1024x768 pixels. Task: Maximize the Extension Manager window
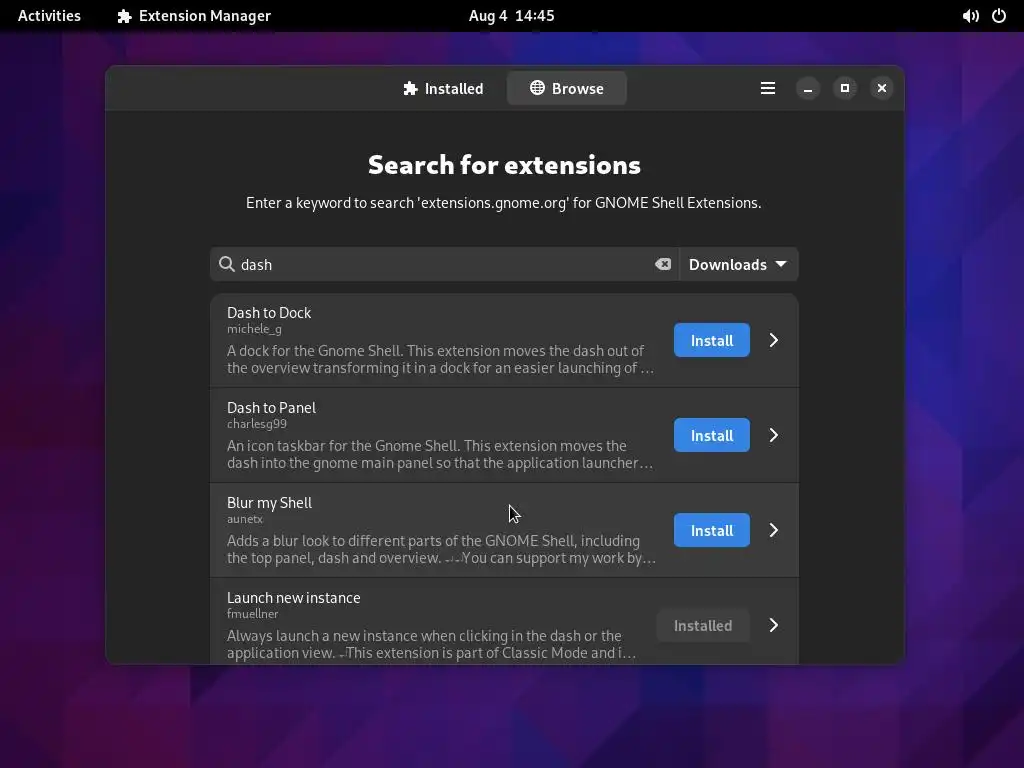845,88
